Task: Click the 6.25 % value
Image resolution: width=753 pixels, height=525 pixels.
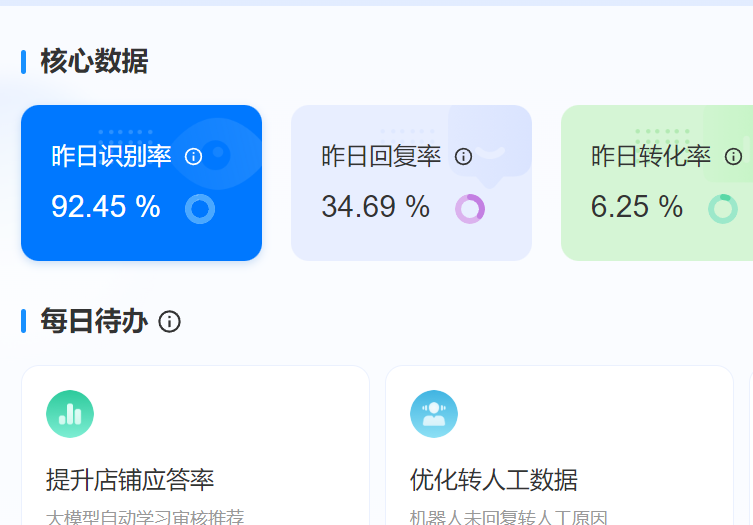Action: 637,207
